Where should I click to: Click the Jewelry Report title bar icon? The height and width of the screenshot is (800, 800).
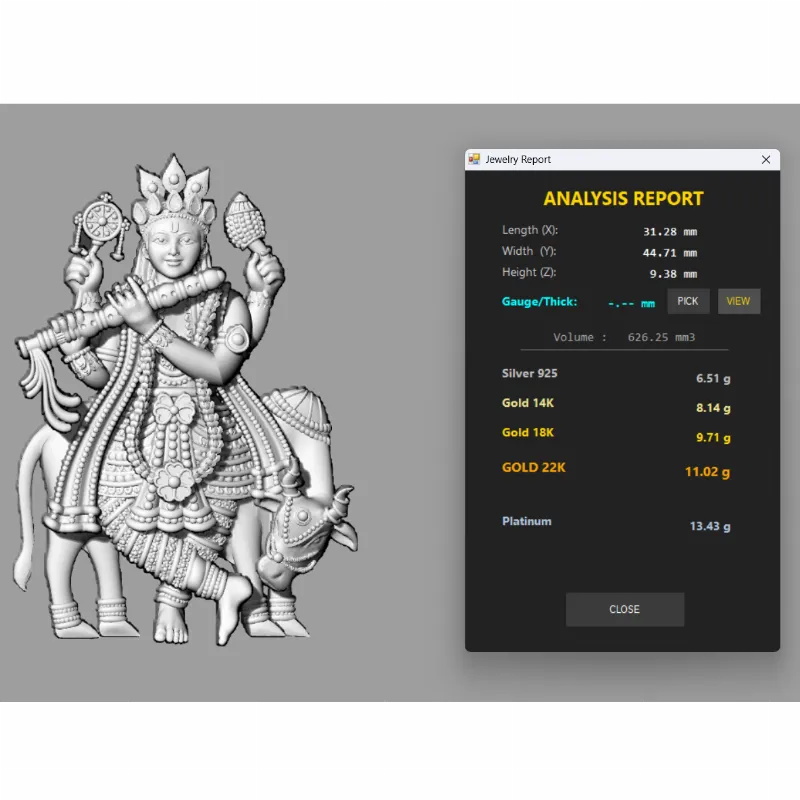pyautogui.click(x=475, y=160)
